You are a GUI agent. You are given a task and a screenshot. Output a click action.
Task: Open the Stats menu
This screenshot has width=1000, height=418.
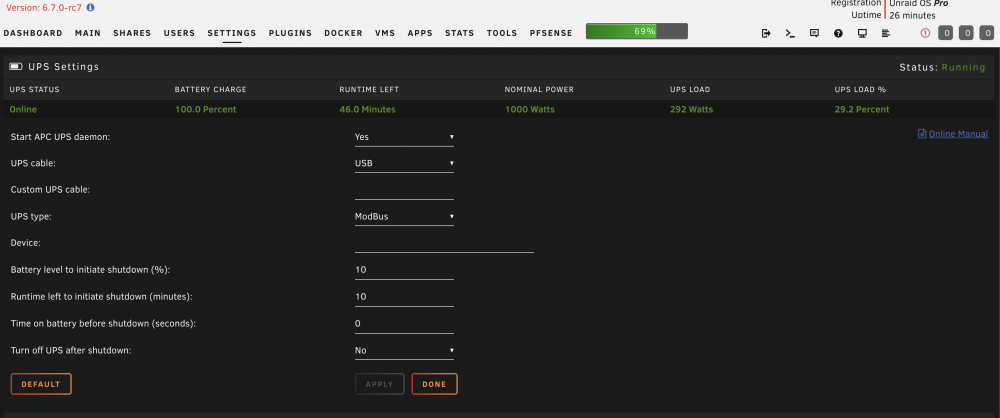(x=460, y=33)
